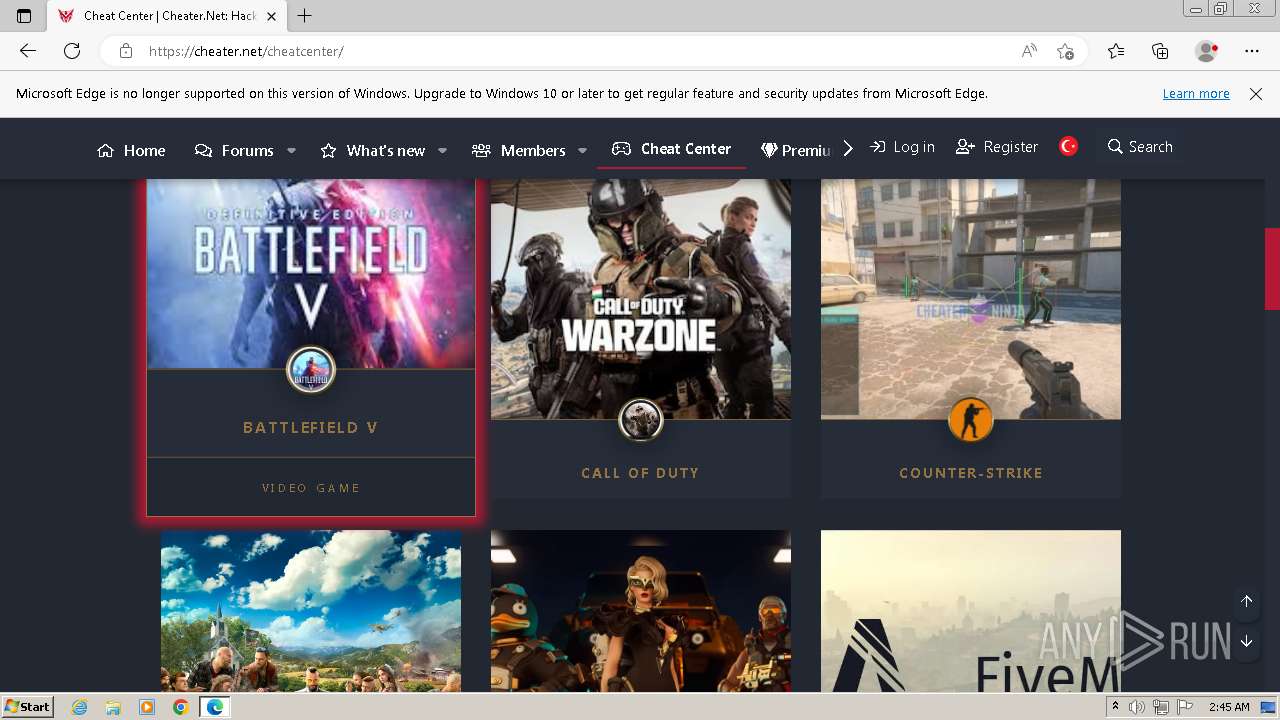Viewport: 1280px width, 720px height.
Task: Follow the Learn more link
Action: click(x=1196, y=93)
